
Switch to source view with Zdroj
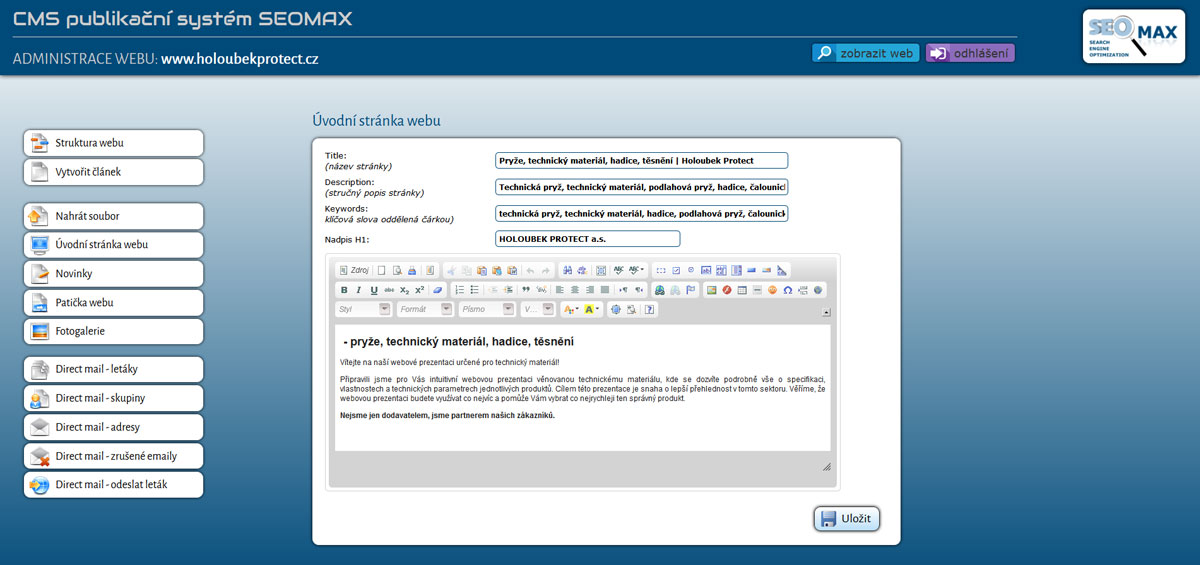(354, 270)
